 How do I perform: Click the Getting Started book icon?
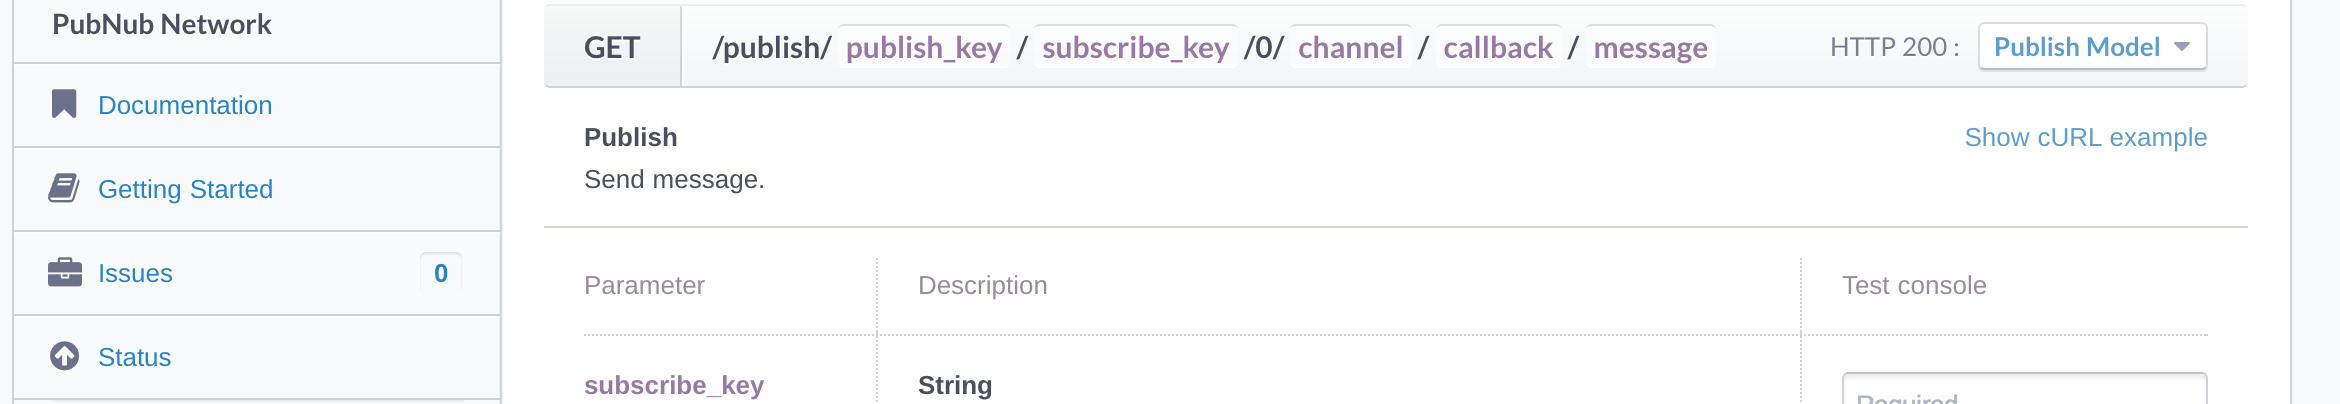64,188
